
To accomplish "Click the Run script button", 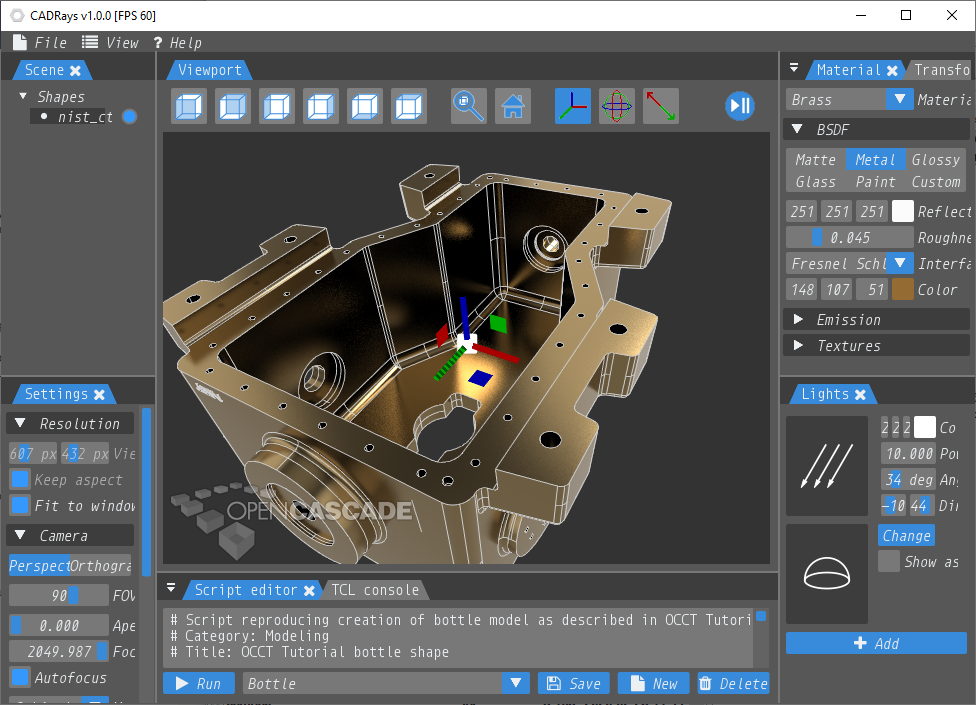I will pos(198,684).
